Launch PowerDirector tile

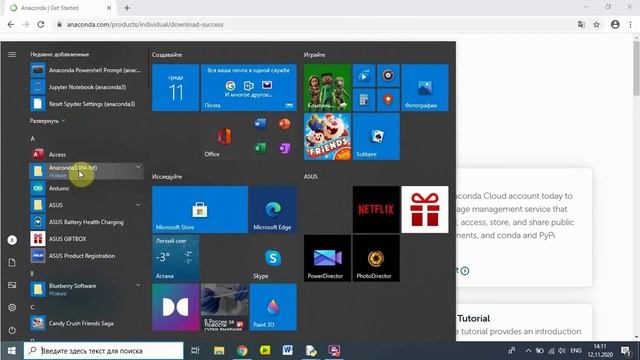tap(327, 258)
